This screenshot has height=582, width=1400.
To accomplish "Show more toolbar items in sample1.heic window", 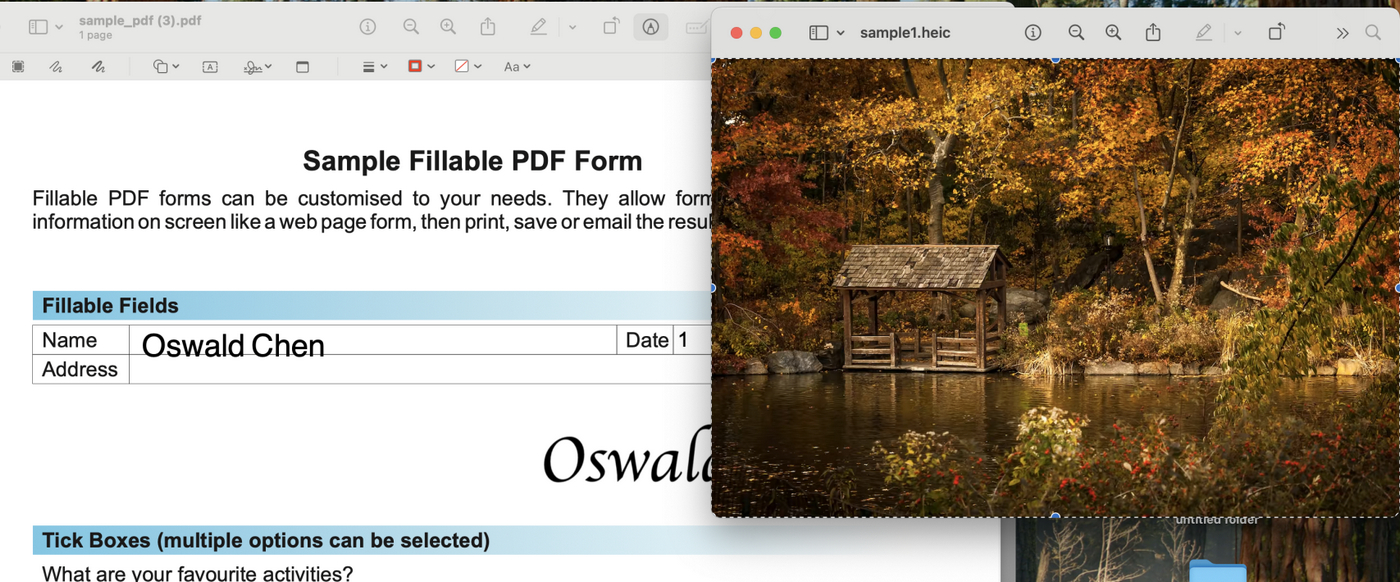I will pos(1342,33).
